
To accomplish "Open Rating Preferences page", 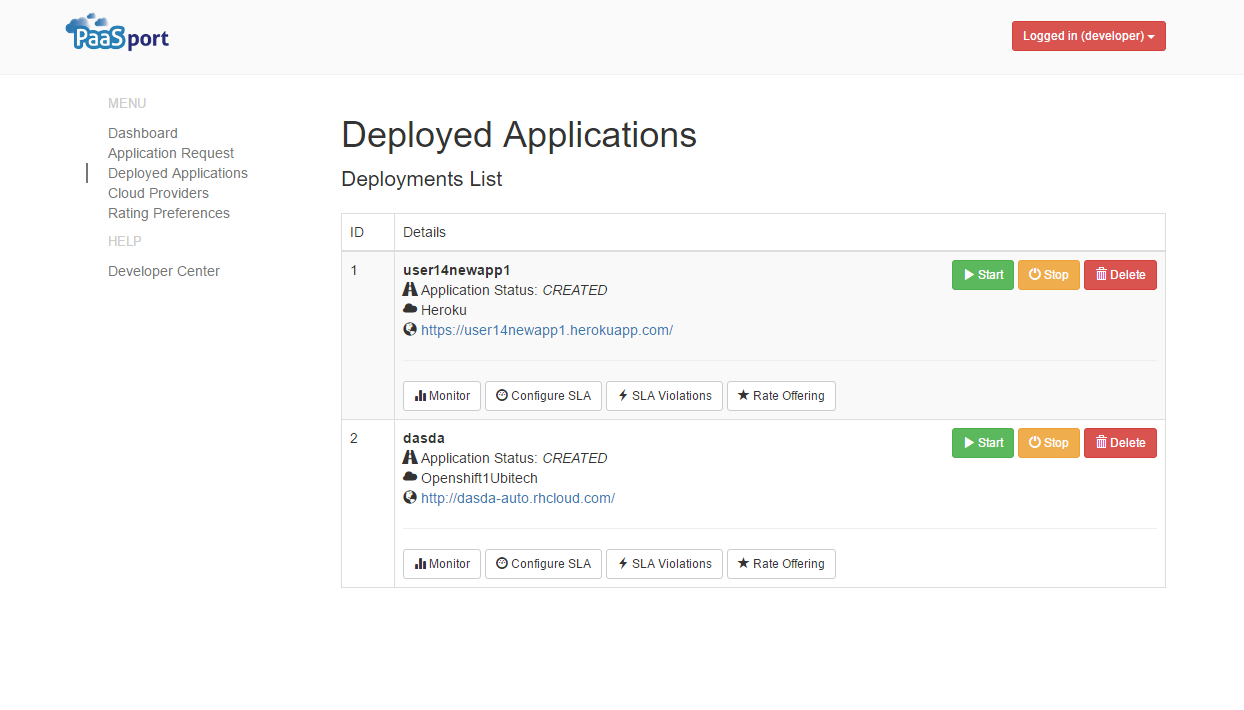I will pos(169,213).
